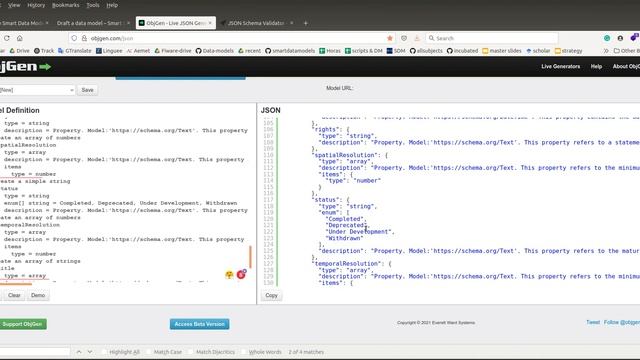
Task: Open the History menu
Action: coord(36,5)
